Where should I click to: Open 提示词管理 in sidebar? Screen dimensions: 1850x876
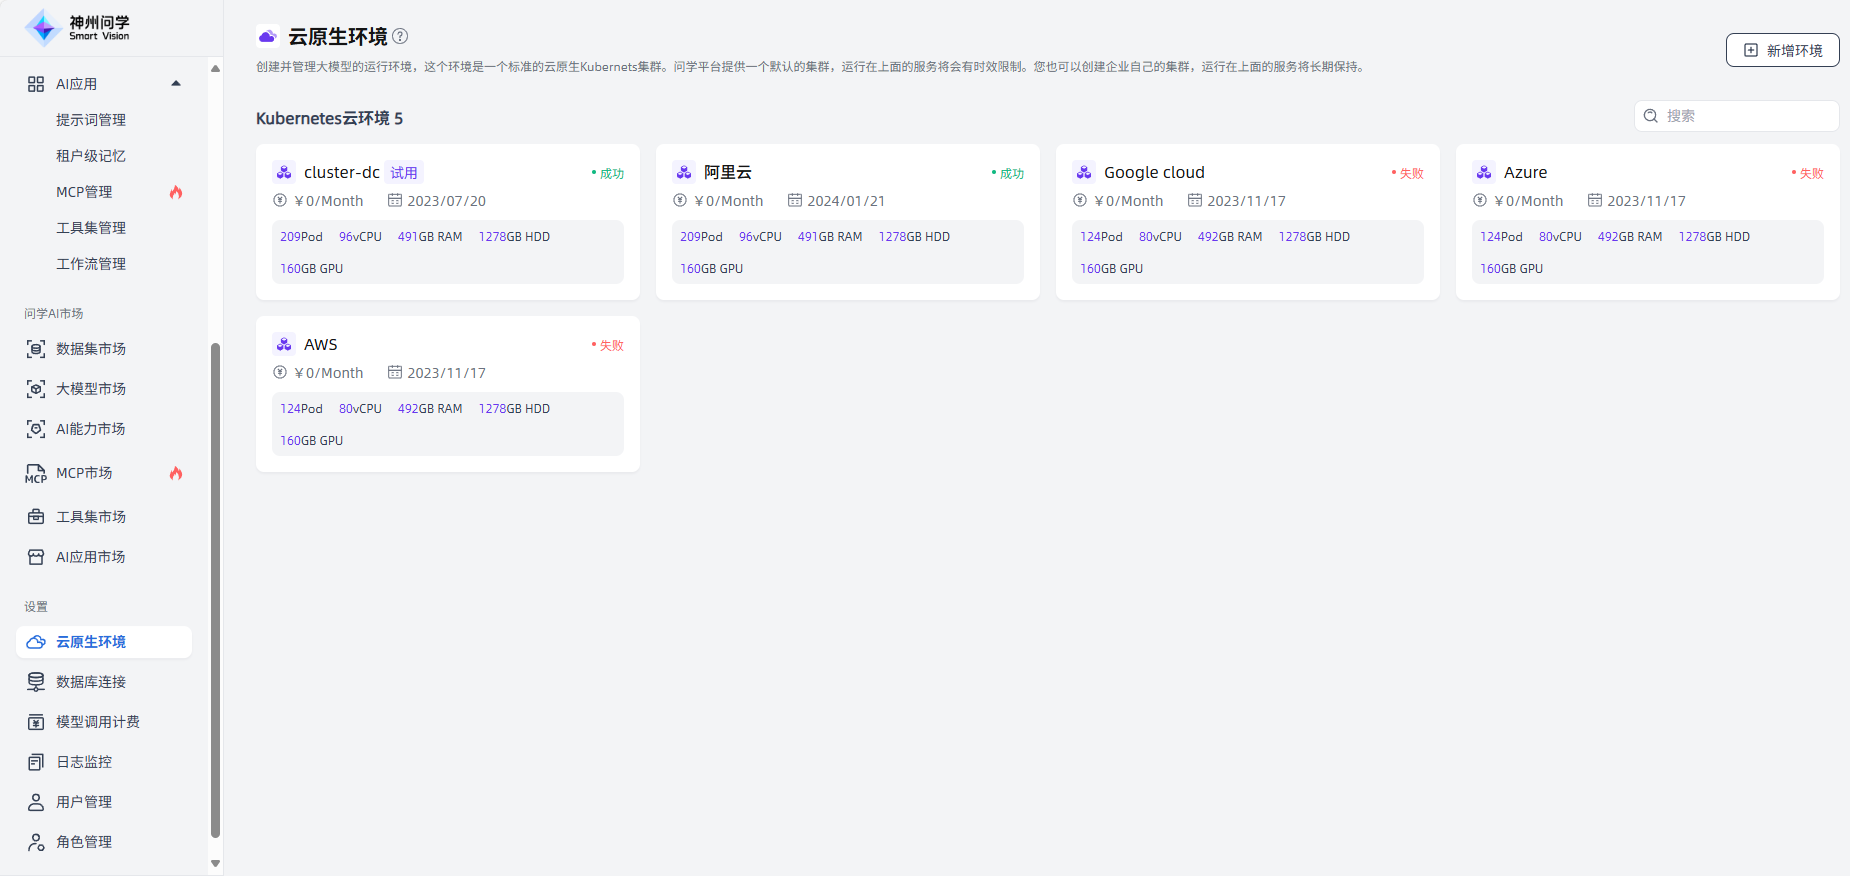[91, 120]
